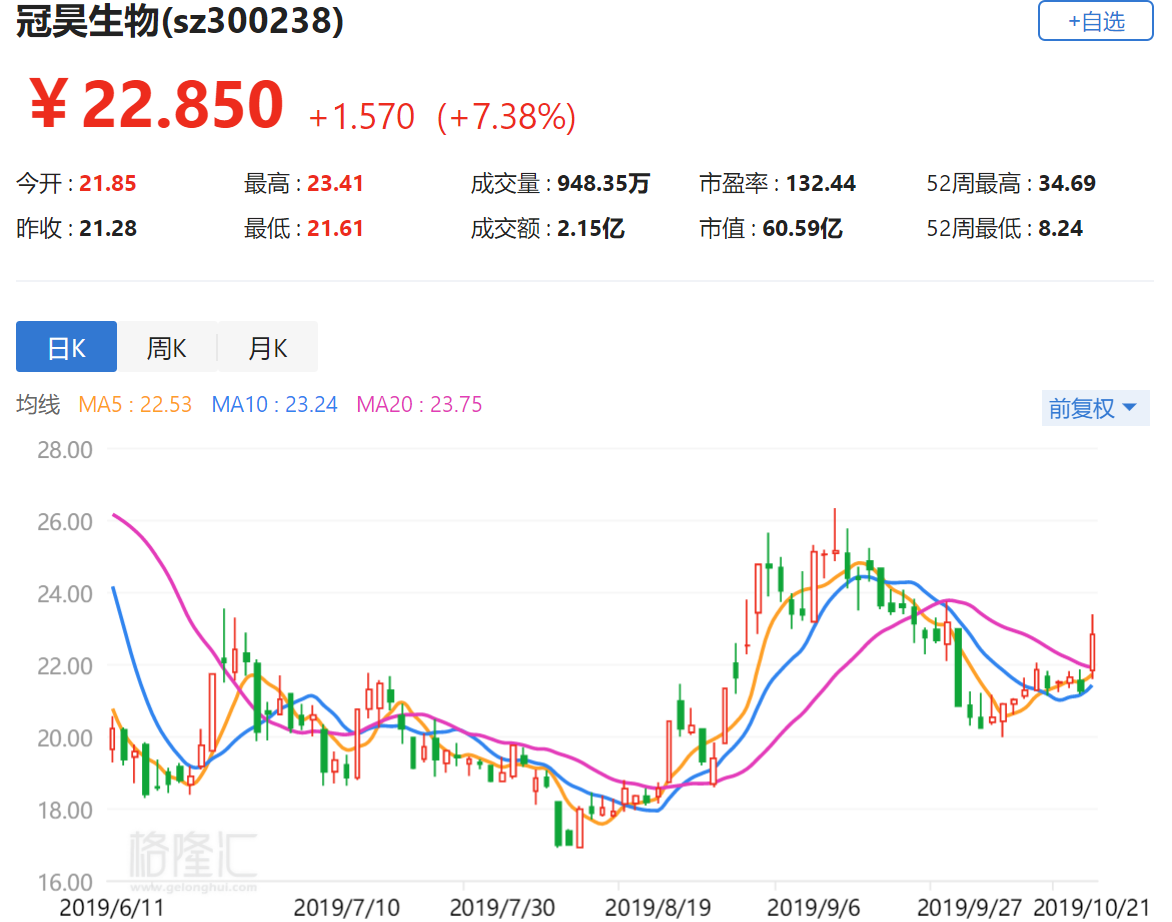Click the 2019/9/6 date axis label

pos(813,908)
